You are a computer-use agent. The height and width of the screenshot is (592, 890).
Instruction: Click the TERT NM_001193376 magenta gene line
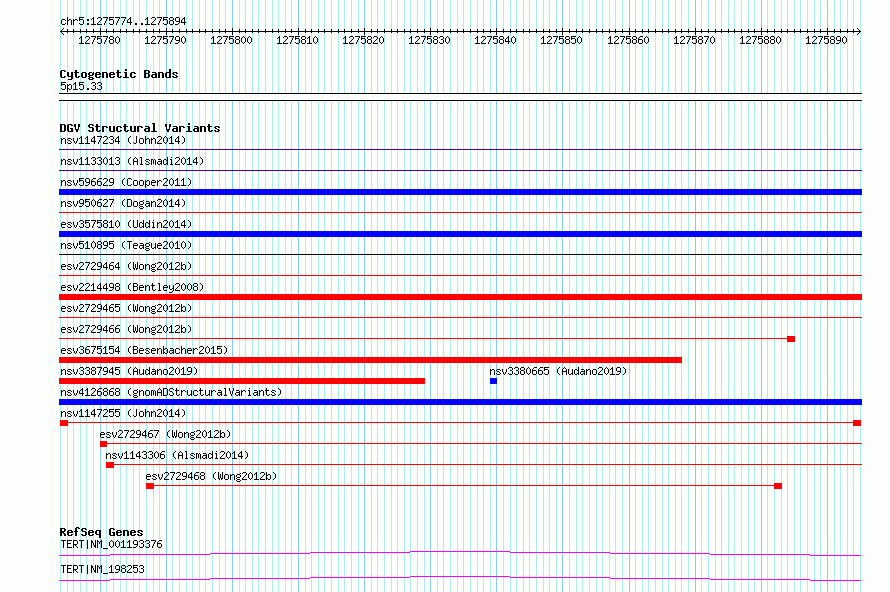coord(460,553)
